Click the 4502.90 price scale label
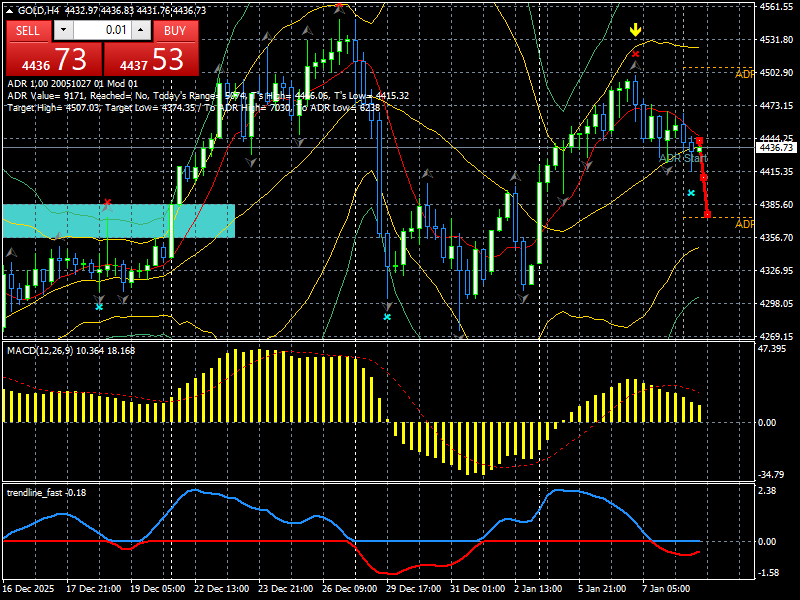 pyautogui.click(x=776, y=72)
